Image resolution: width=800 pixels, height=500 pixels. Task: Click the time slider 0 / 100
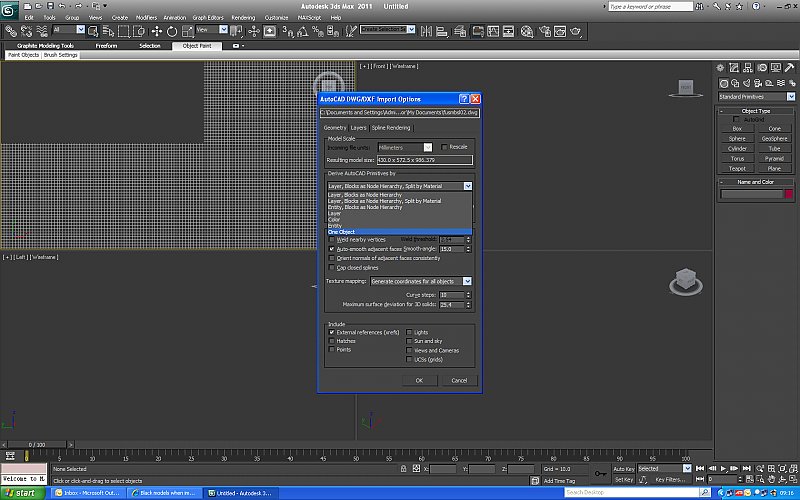37,445
